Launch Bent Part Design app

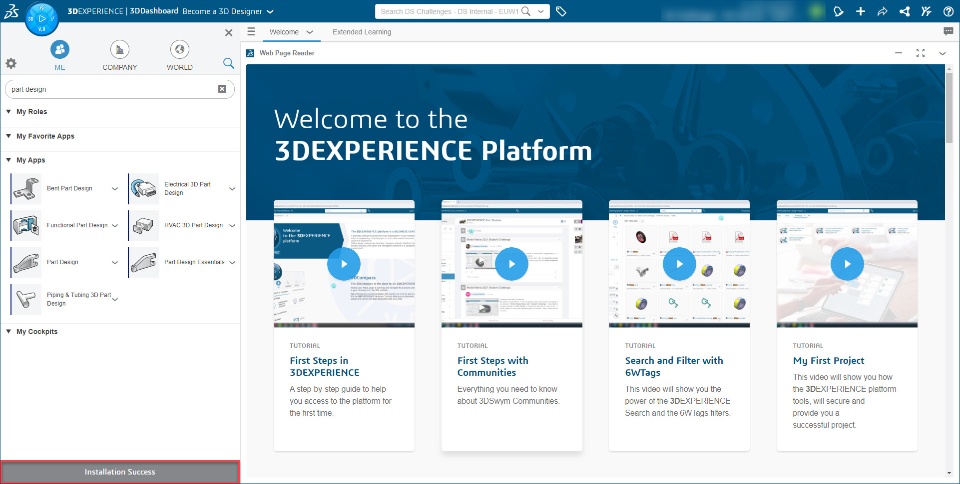(26, 188)
